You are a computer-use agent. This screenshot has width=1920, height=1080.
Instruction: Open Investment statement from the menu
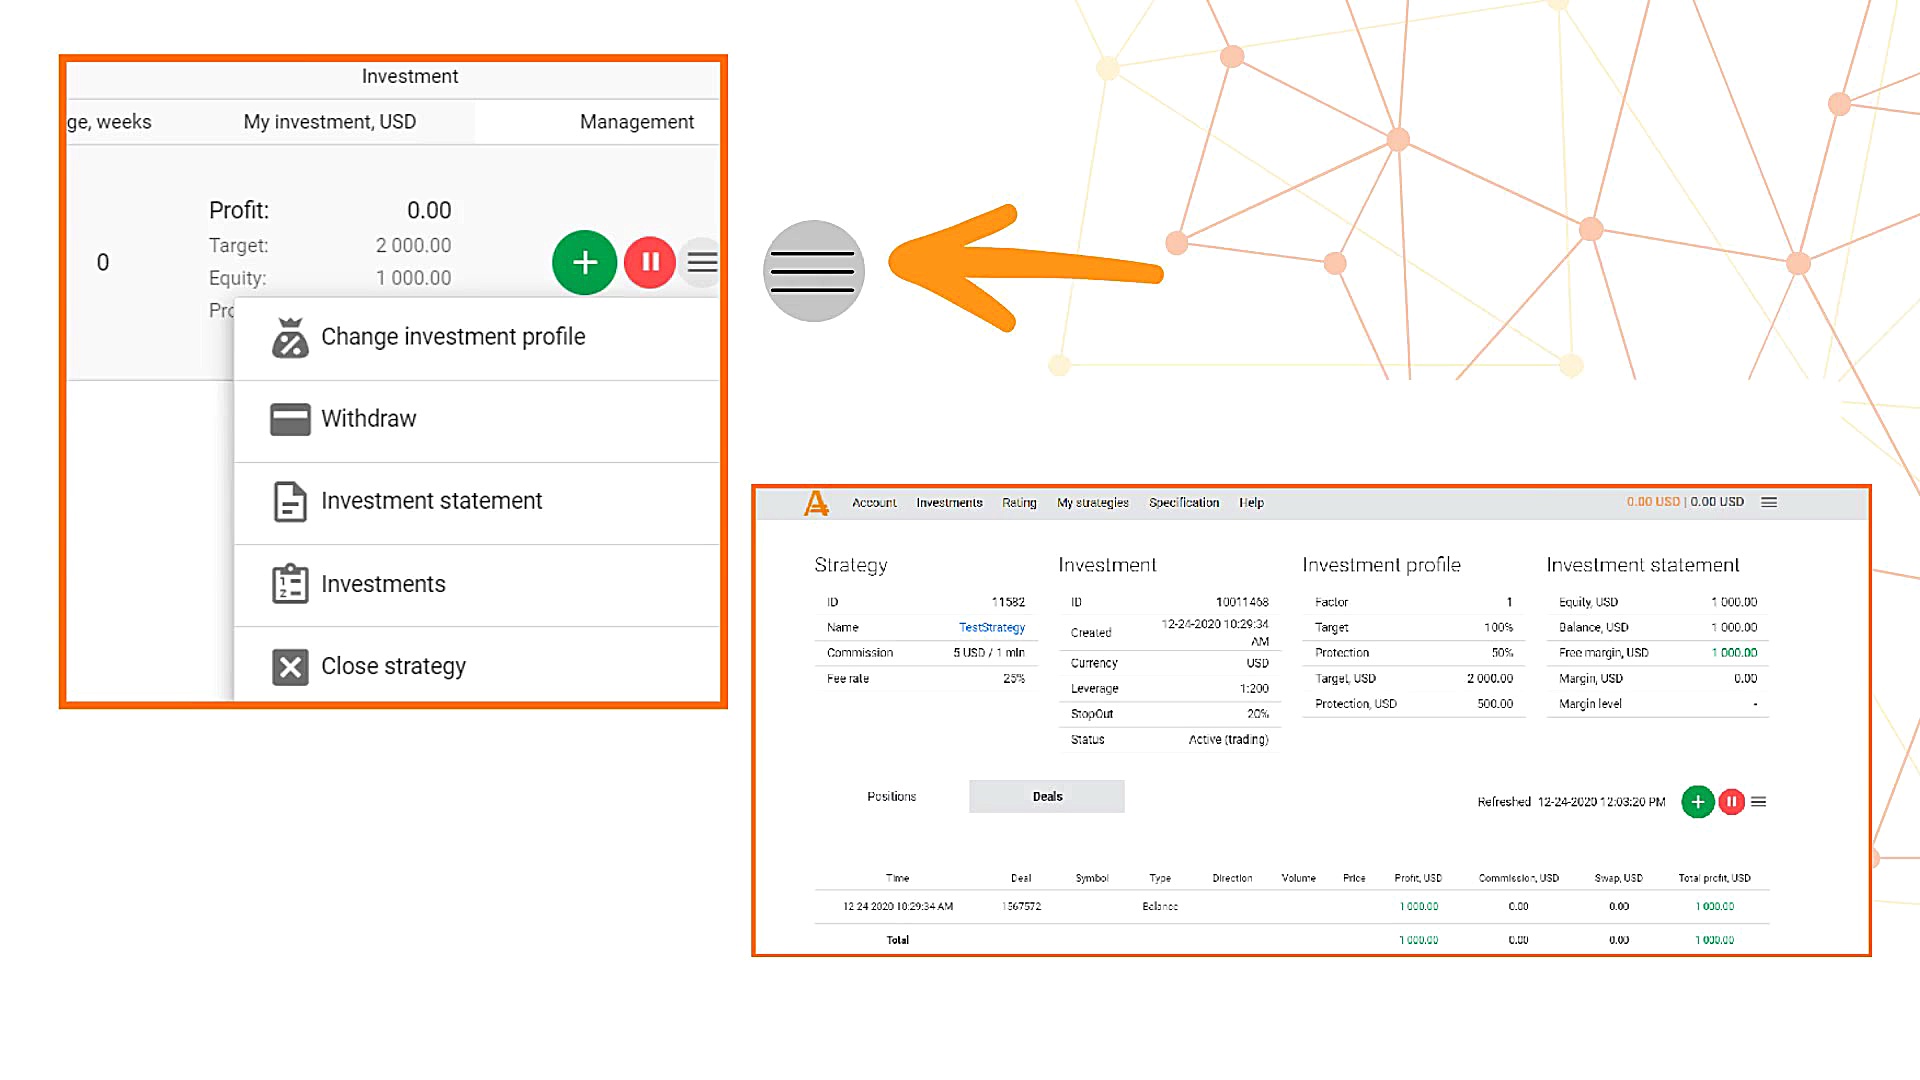(431, 501)
